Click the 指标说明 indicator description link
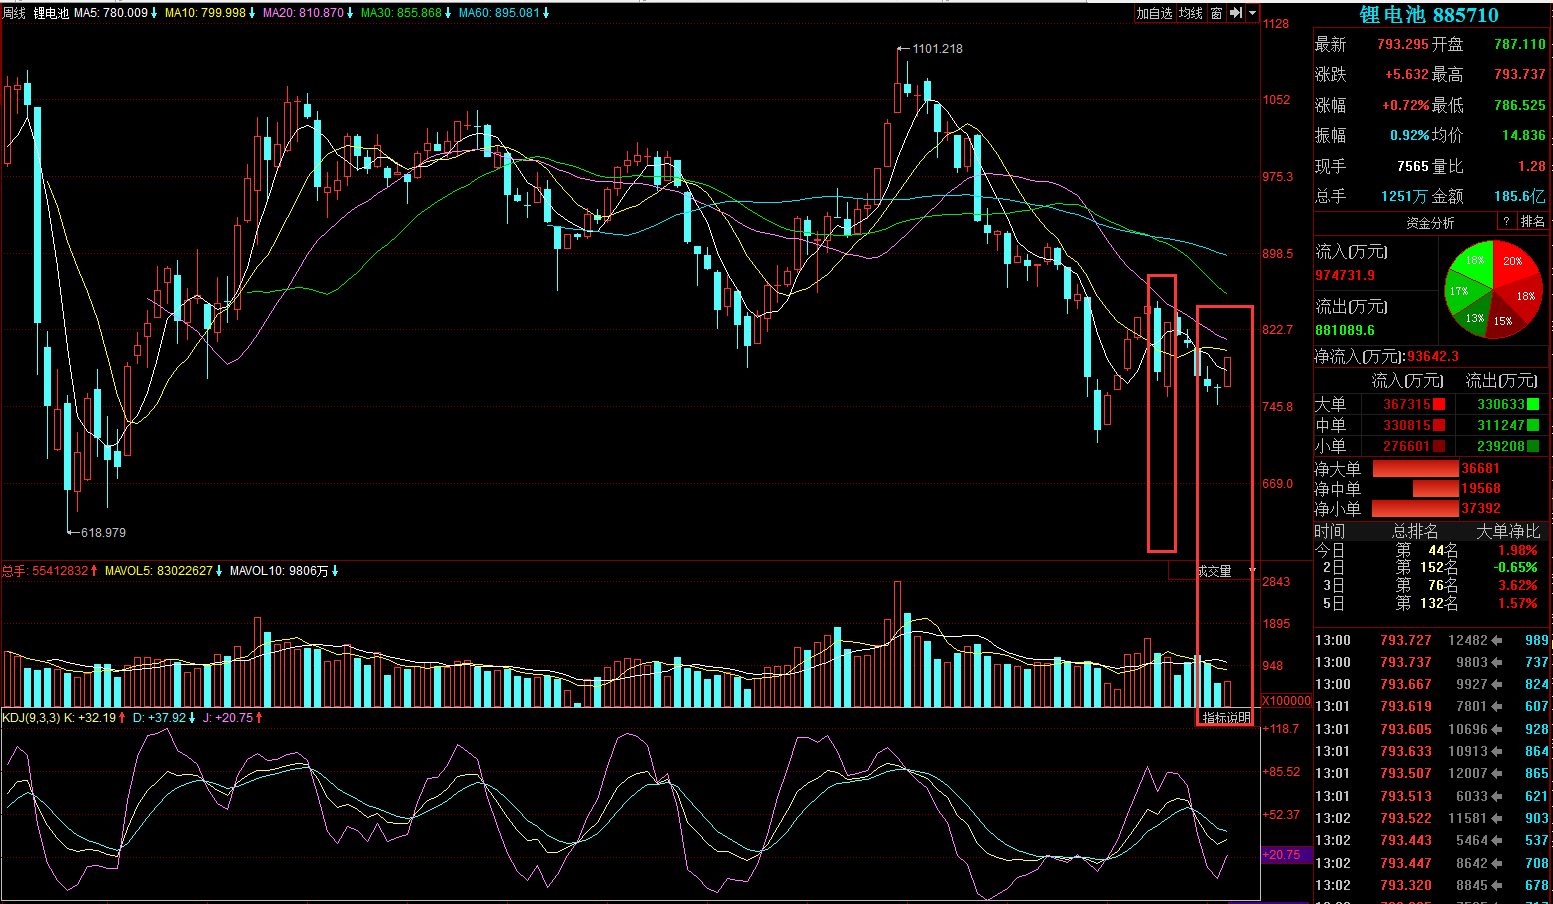1553x904 pixels. (x=1226, y=718)
